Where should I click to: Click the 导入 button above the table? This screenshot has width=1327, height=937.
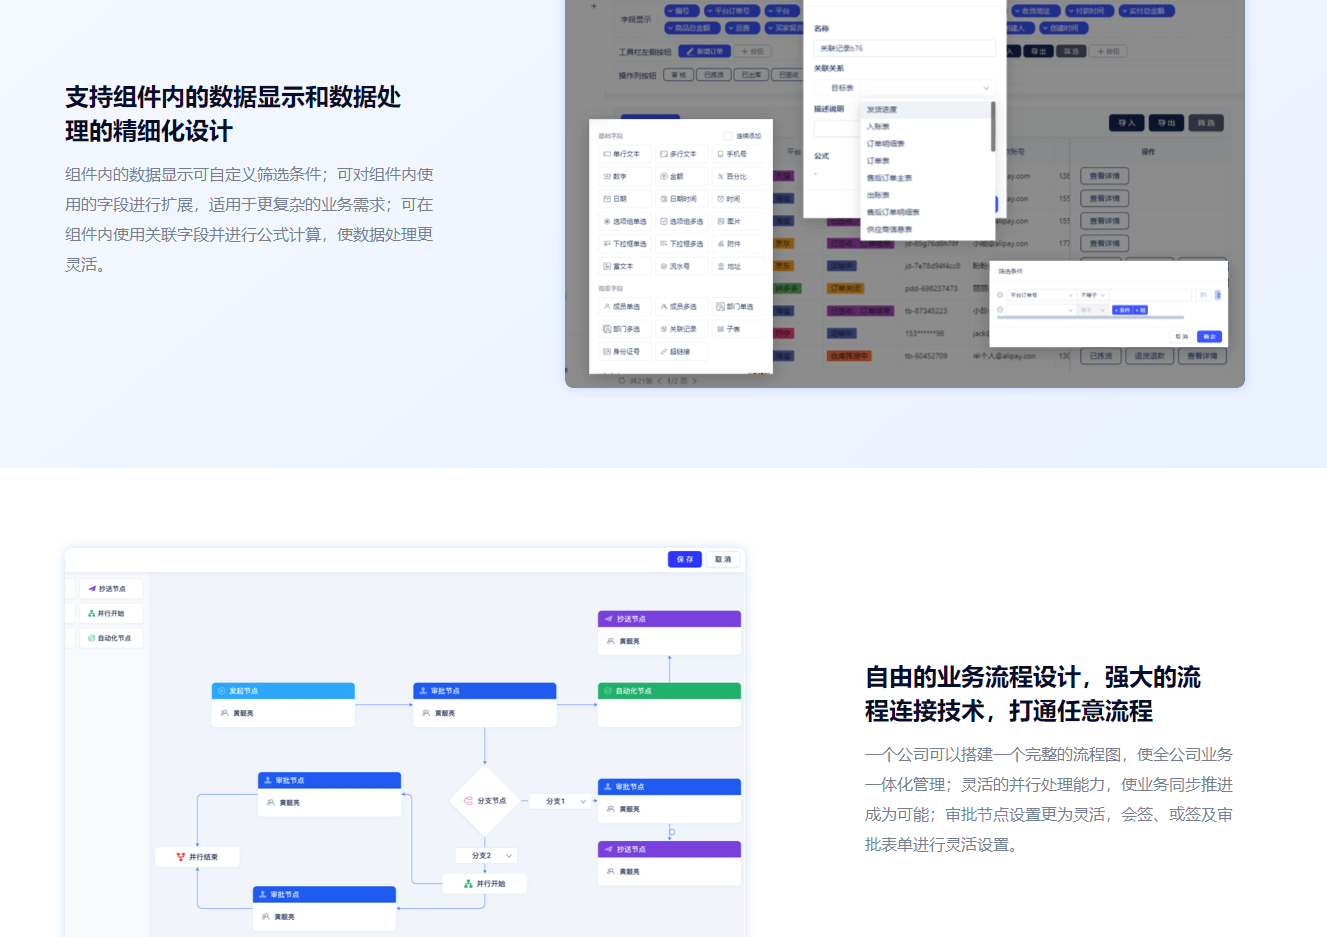click(1127, 123)
